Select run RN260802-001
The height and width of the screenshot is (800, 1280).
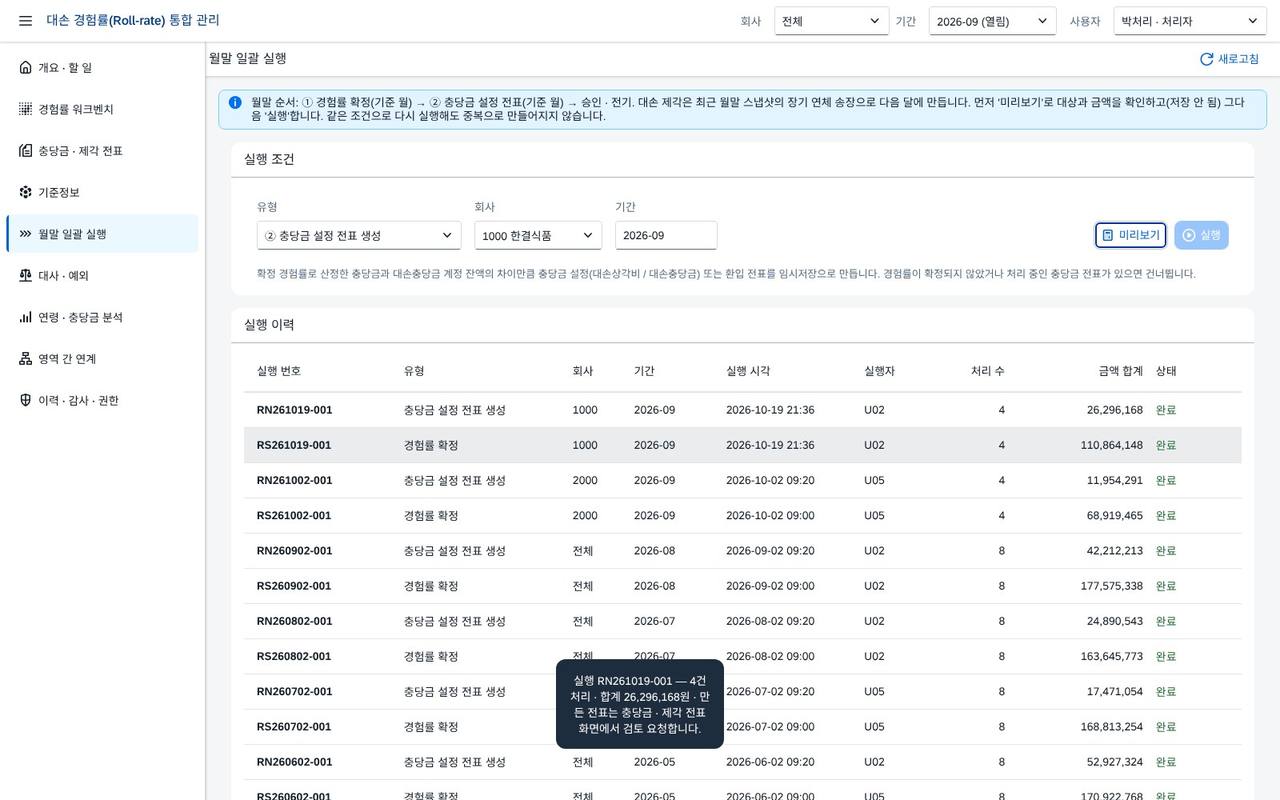point(742,621)
